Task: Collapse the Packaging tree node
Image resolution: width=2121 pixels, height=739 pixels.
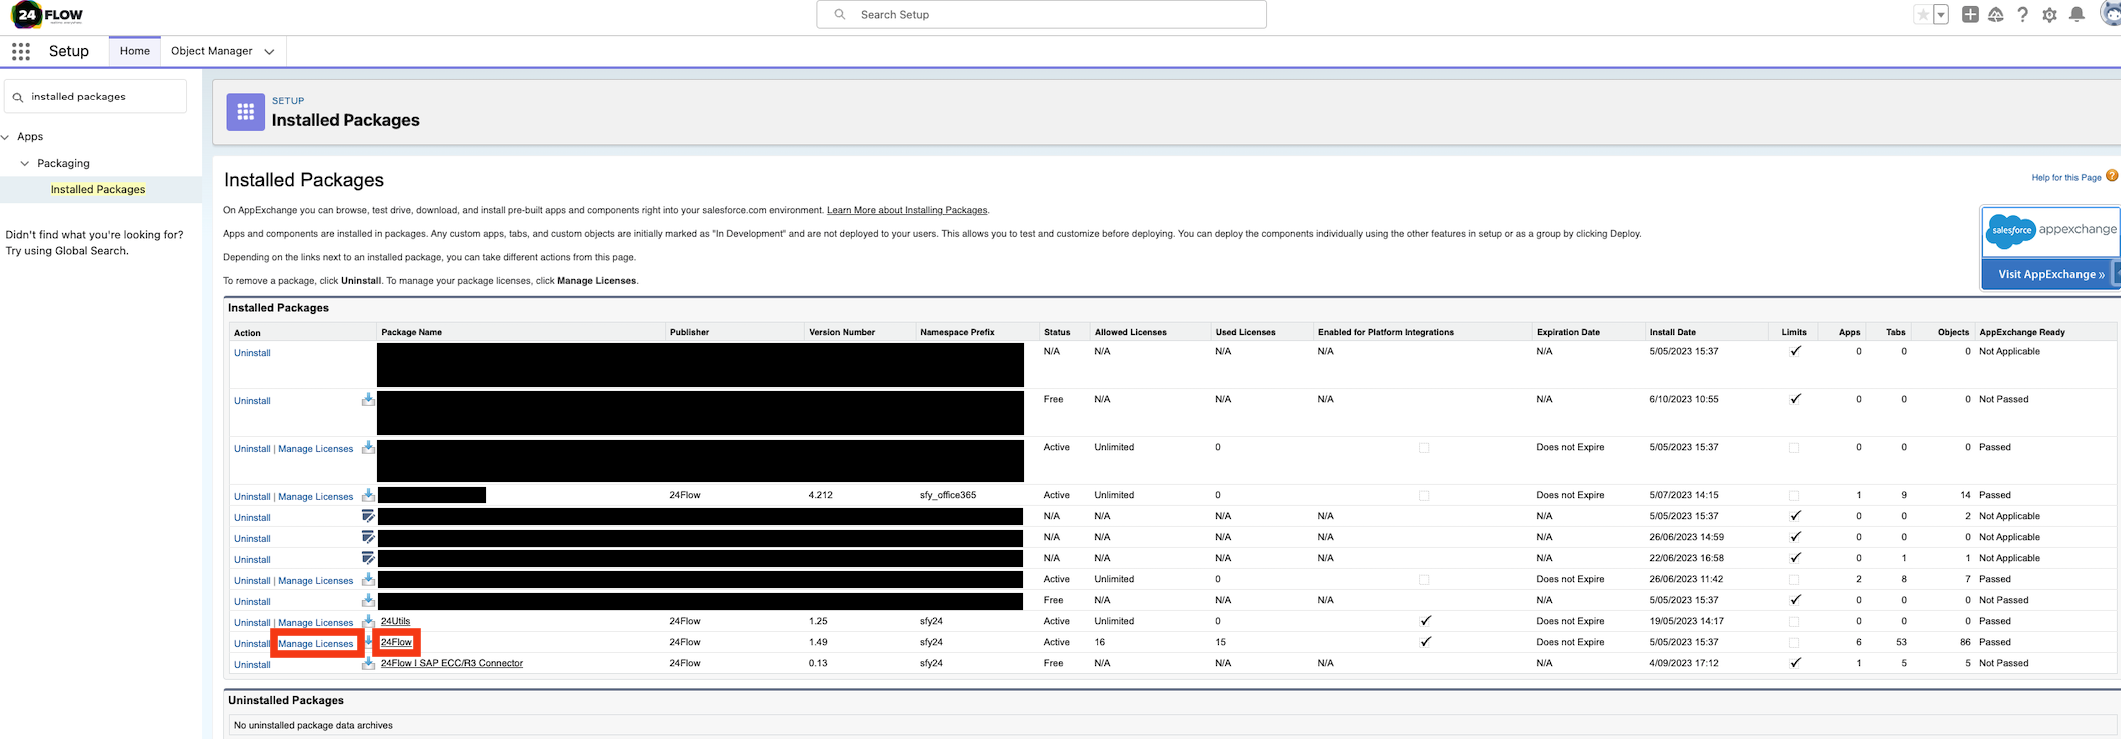Action: pos(25,163)
